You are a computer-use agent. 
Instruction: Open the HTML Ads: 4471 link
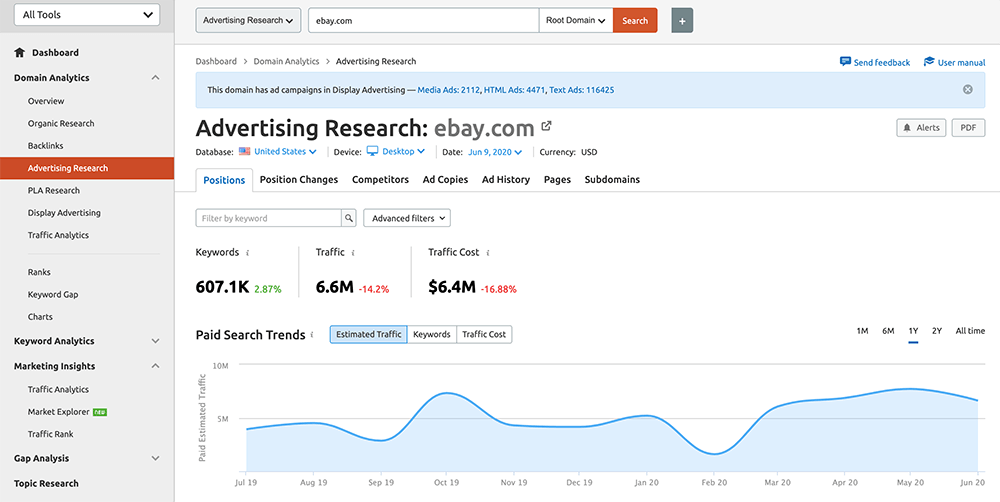[514, 90]
